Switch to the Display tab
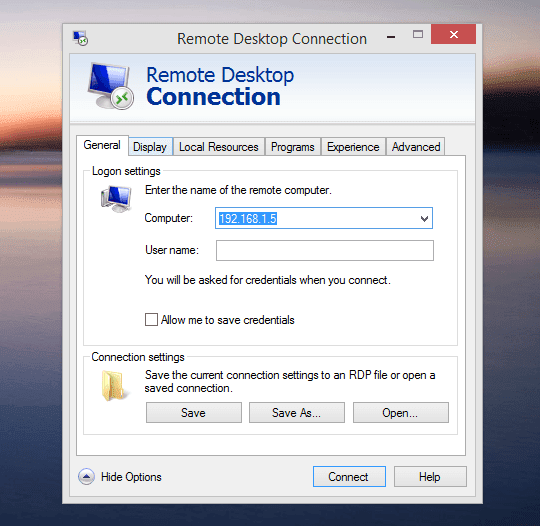This screenshot has height=526, width=540. click(150, 147)
